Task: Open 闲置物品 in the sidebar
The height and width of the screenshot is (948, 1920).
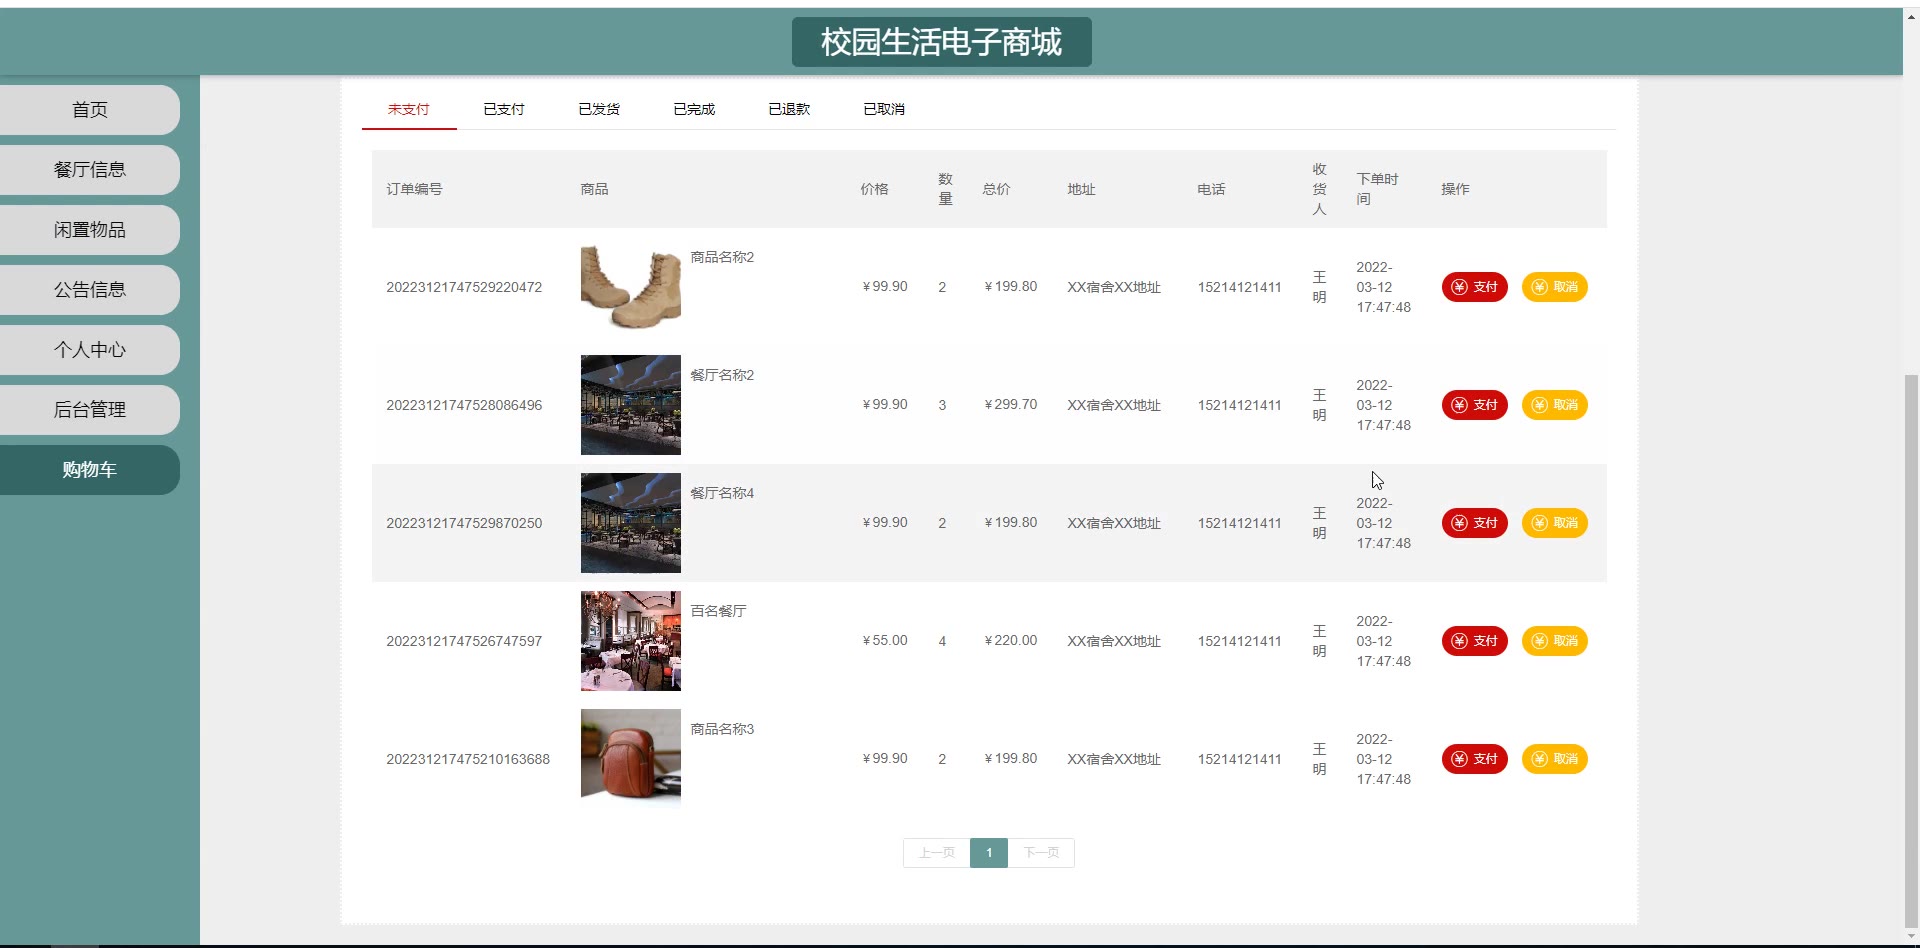Action: [x=90, y=230]
